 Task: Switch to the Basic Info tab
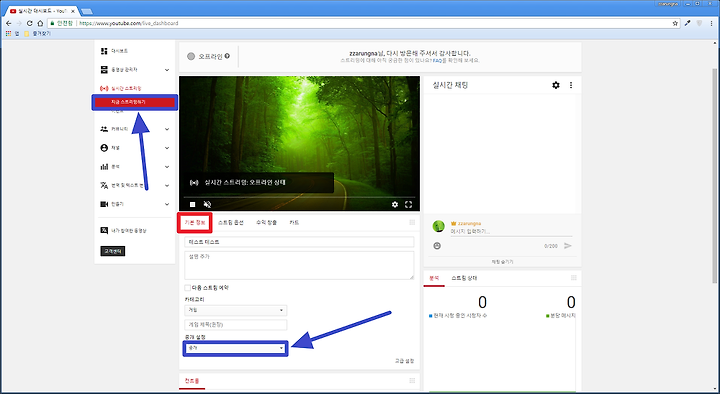pos(195,222)
